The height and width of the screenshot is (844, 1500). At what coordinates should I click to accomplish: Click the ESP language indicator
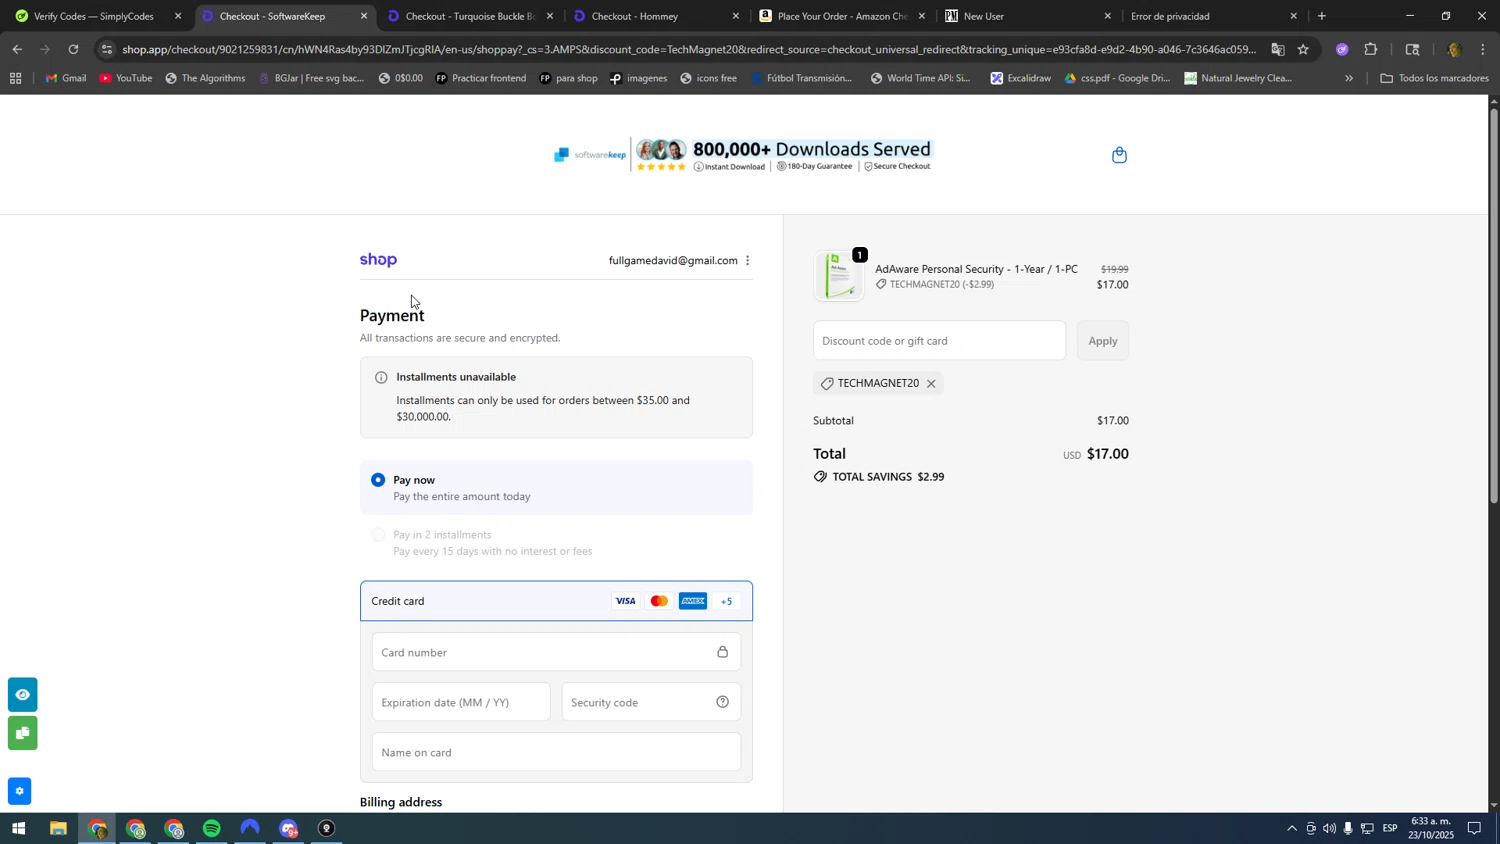(x=1390, y=829)
